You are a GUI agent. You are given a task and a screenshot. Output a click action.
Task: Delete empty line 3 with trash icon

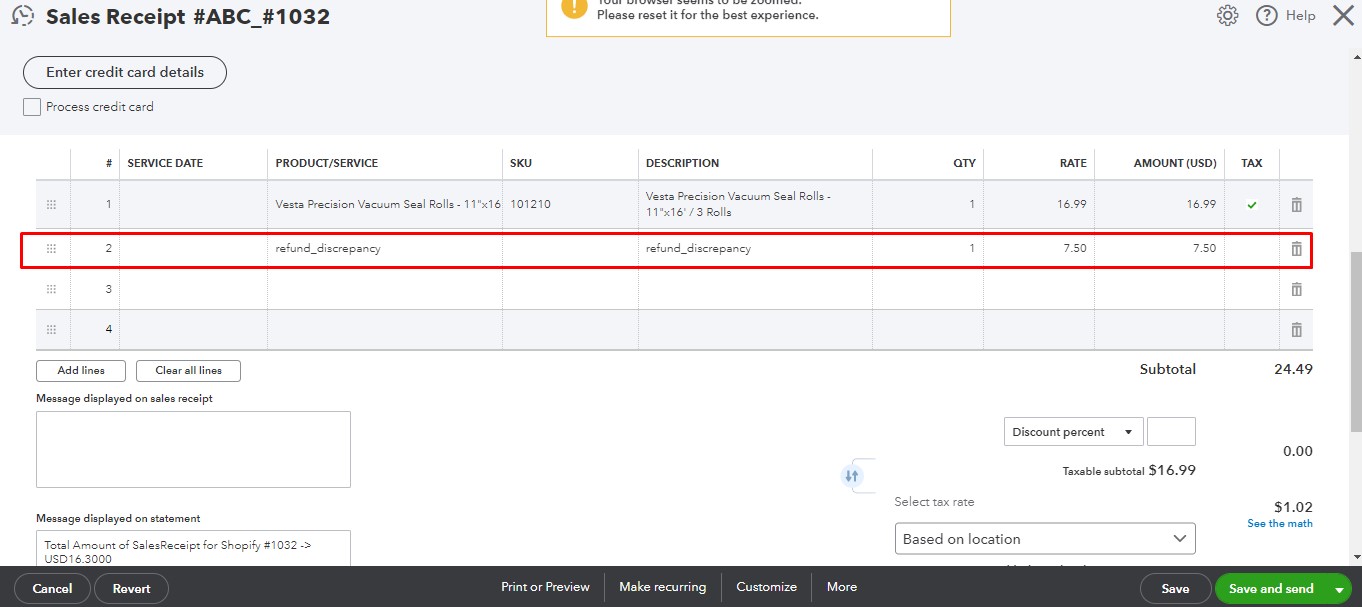tap(1296, 289)
